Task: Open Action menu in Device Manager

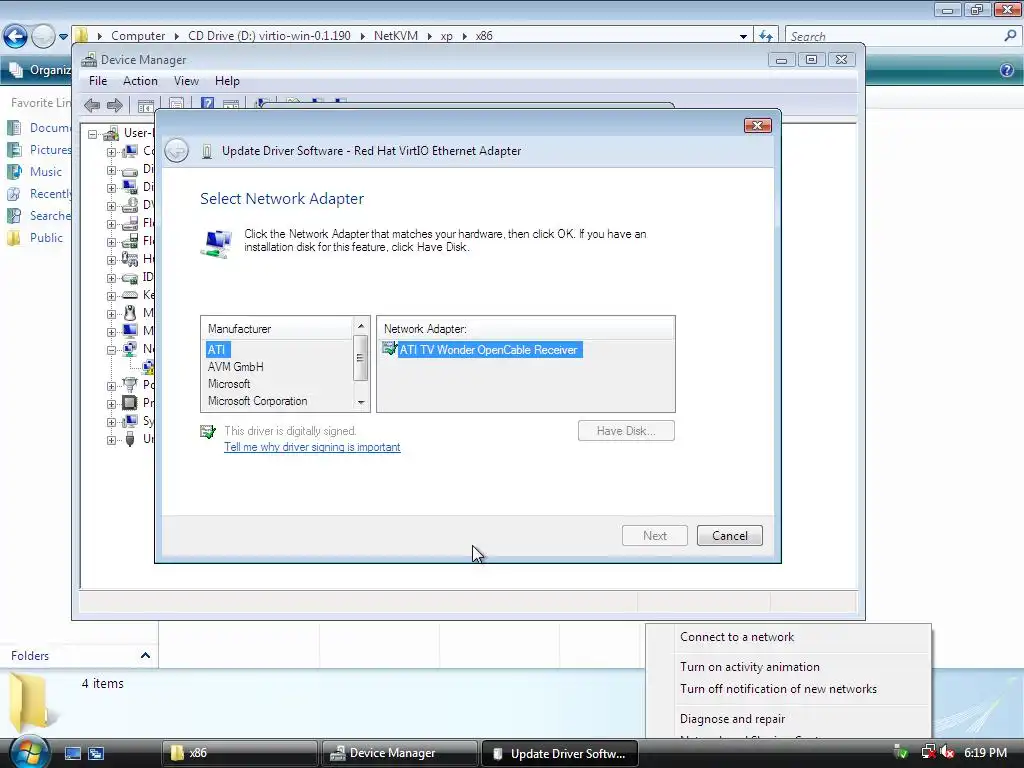Action: (x=140, y=81)
